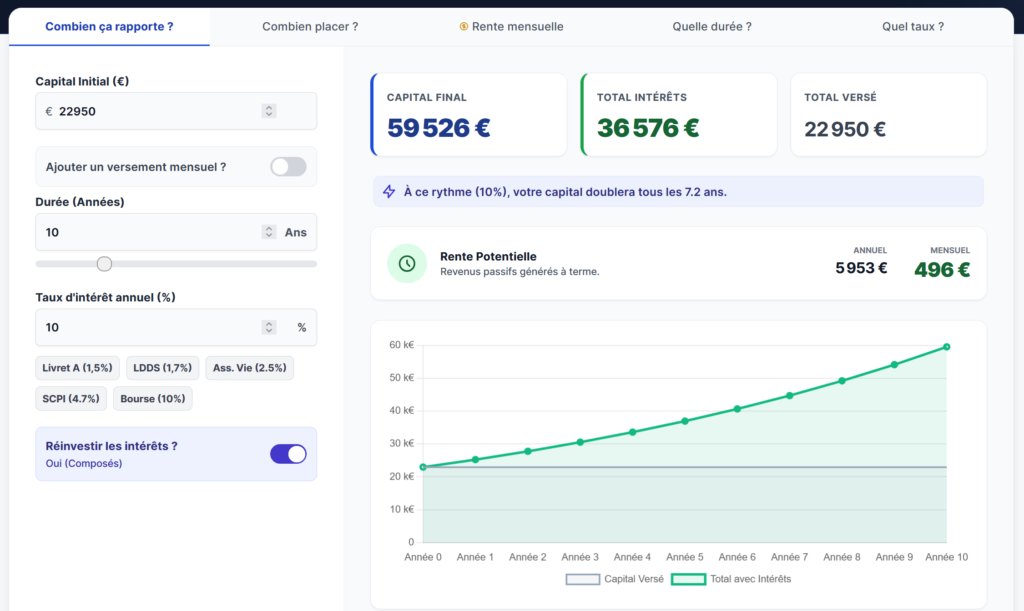Click the euro symbol in Capital field

coord(49,112)
